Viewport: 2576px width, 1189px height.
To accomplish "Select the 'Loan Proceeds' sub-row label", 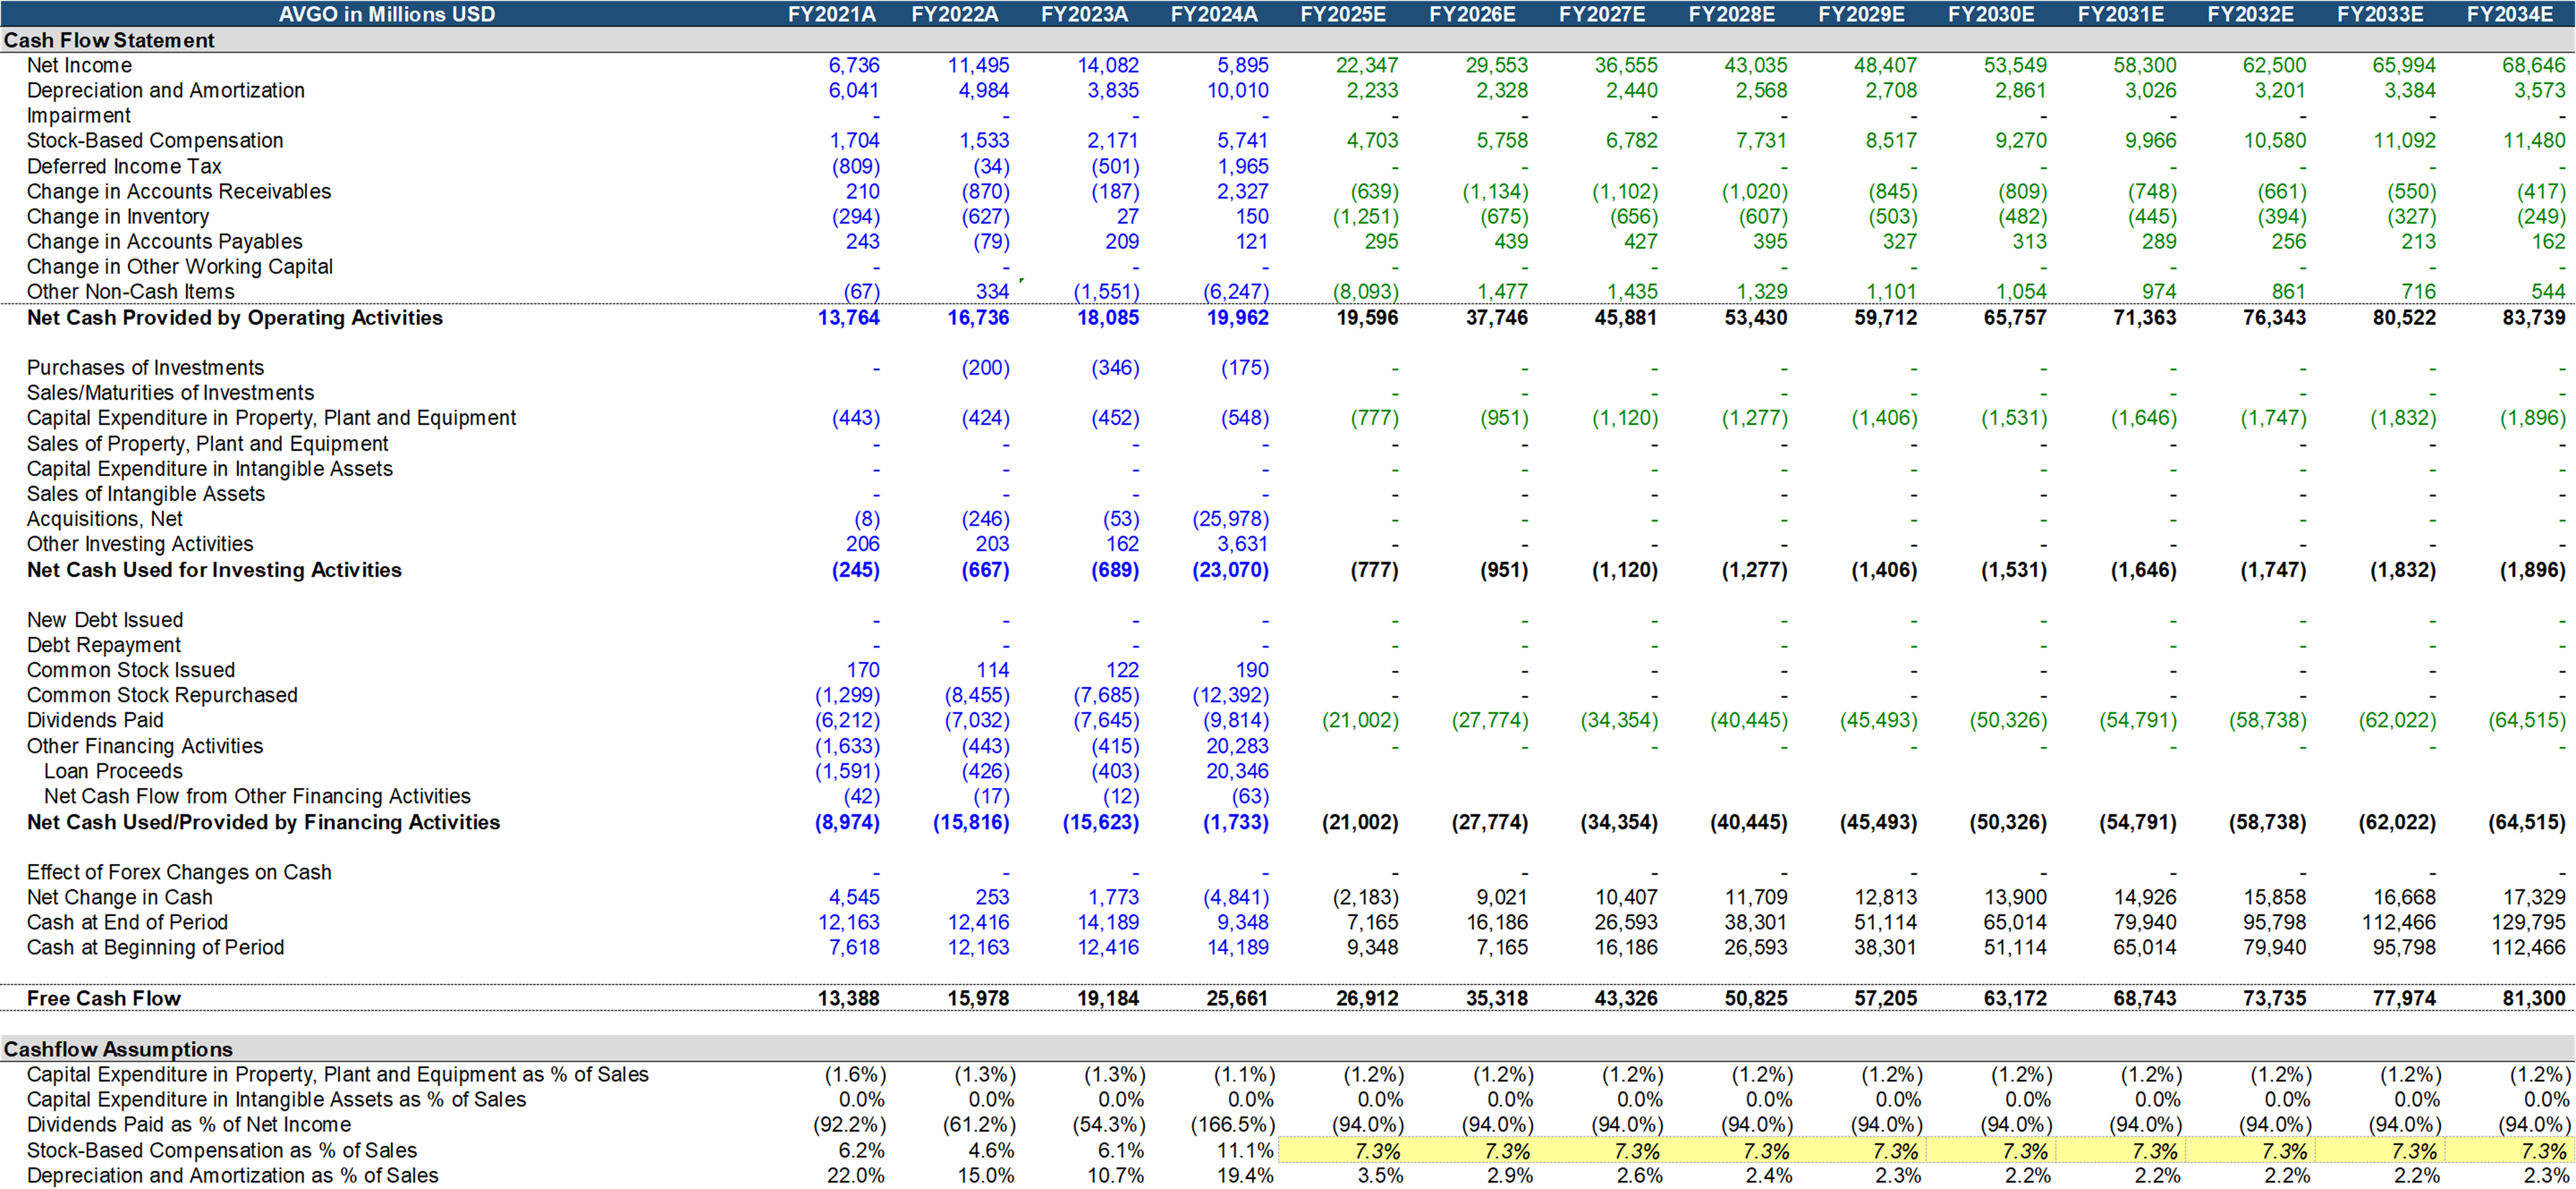I will coord(113,770).
